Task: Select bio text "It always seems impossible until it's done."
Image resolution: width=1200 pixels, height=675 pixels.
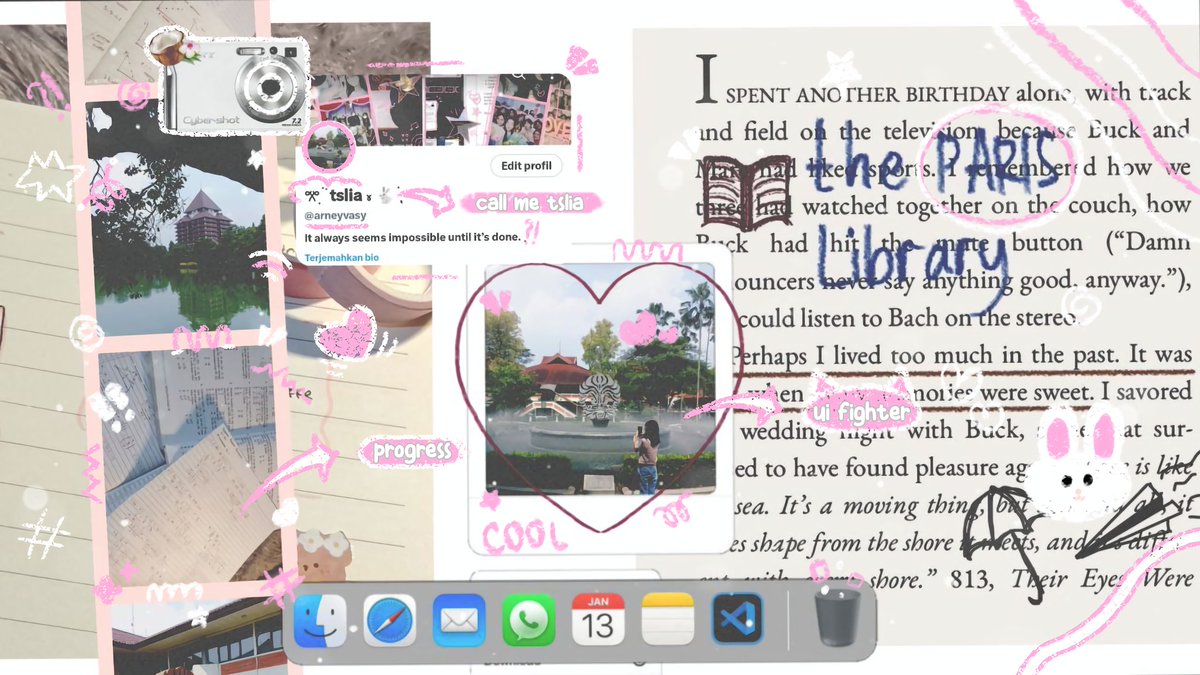Action: point(414,238)
